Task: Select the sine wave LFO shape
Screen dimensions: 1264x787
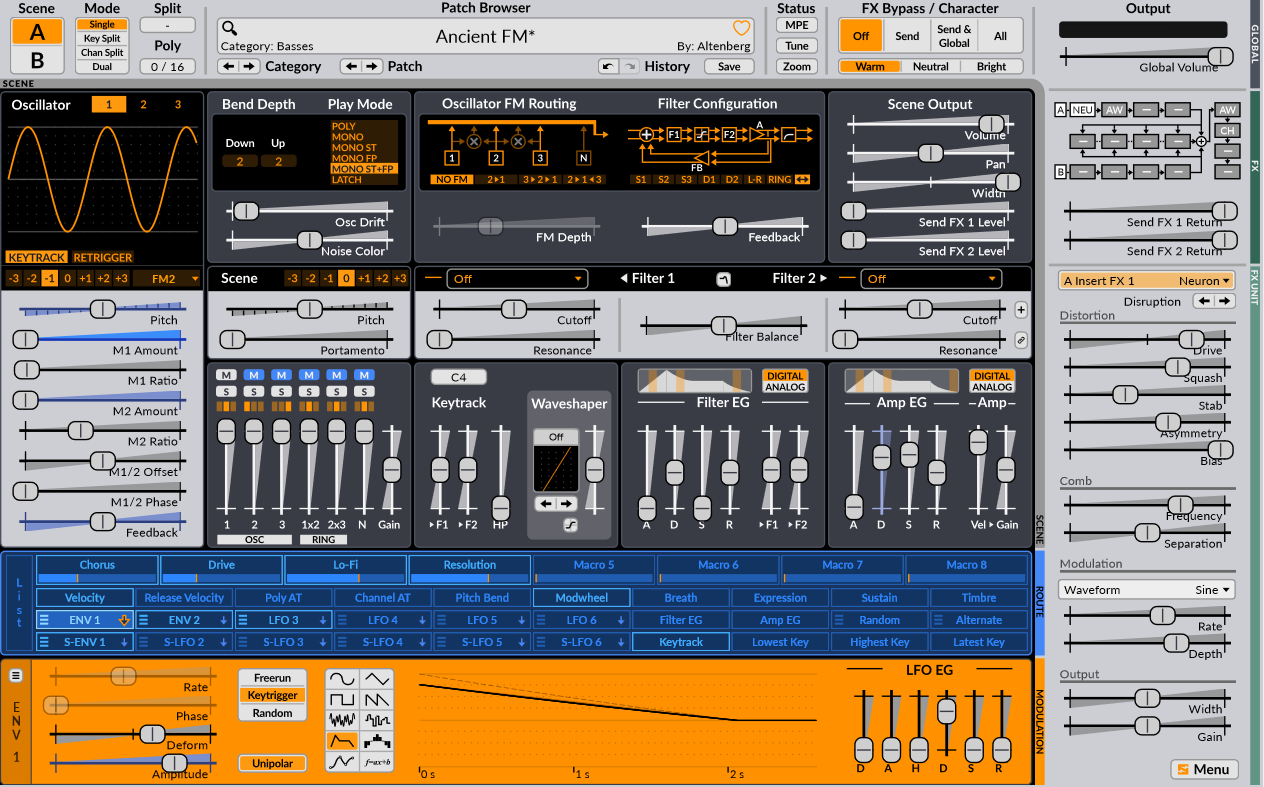Action: [342, 679]
